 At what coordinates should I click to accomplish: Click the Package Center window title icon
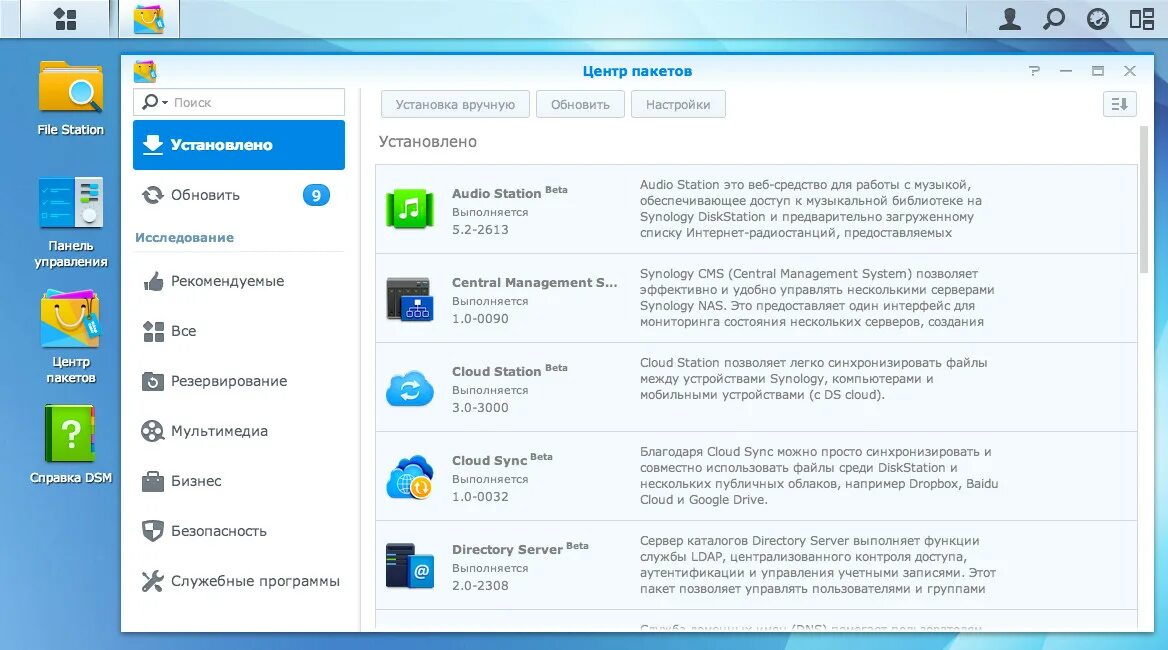pos(145,71)
